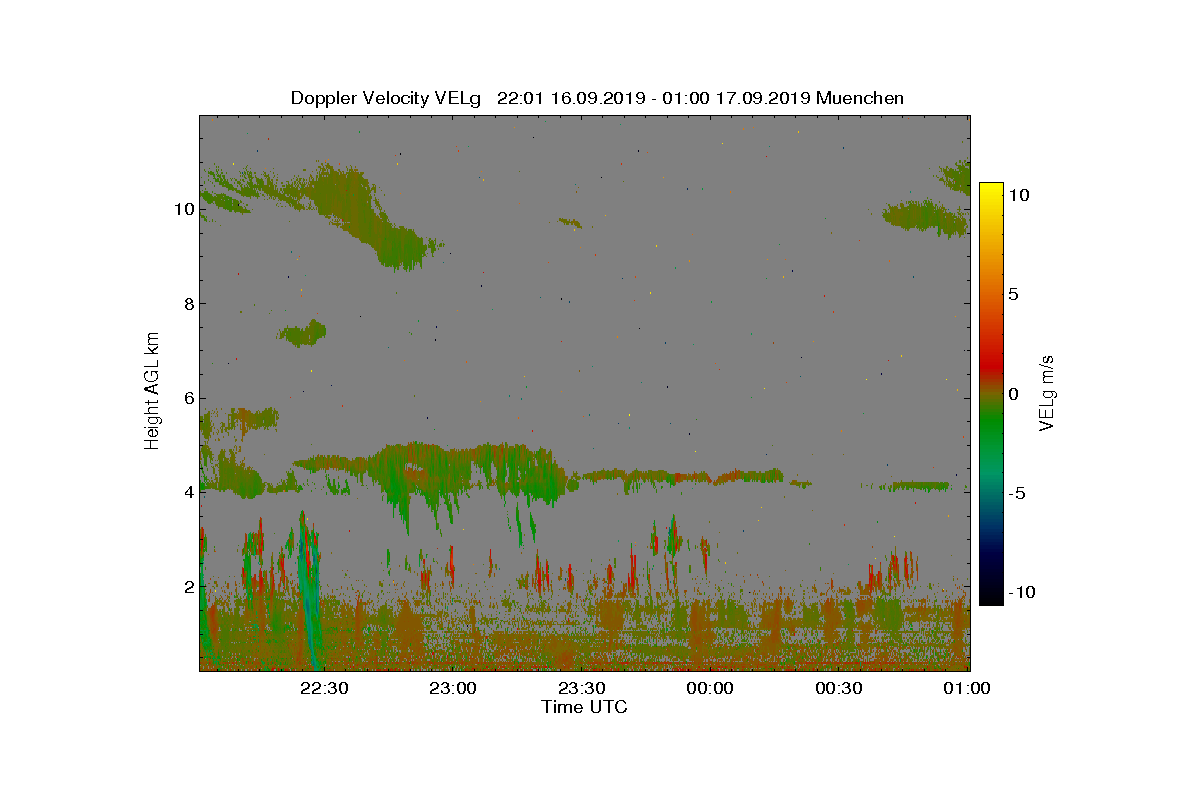This screenshot has width=1200, height=800.
Task: Click the 00:30 time tick label
Action: click(x=838, y=689)
